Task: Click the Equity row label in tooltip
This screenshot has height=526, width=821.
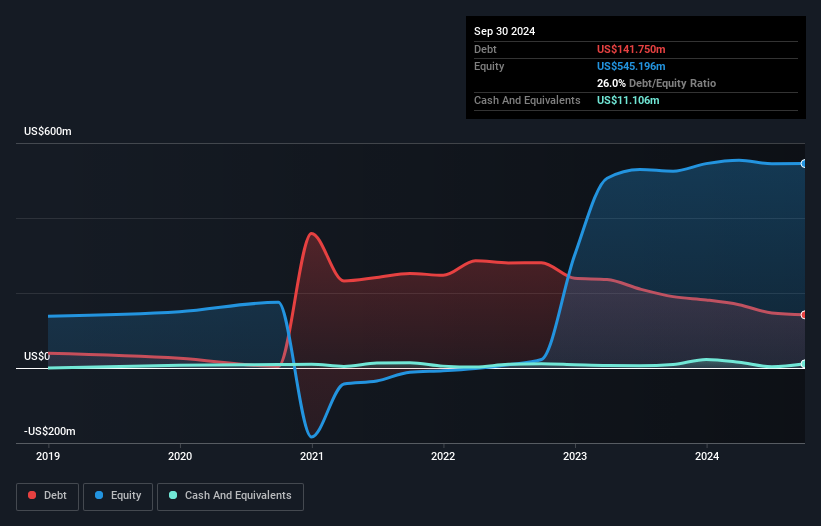Action: [489, 66]
